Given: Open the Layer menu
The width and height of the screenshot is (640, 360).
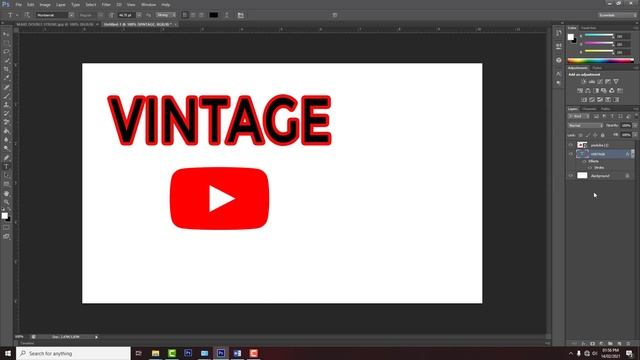Looking at the screenshot, I should pos(60,4).
